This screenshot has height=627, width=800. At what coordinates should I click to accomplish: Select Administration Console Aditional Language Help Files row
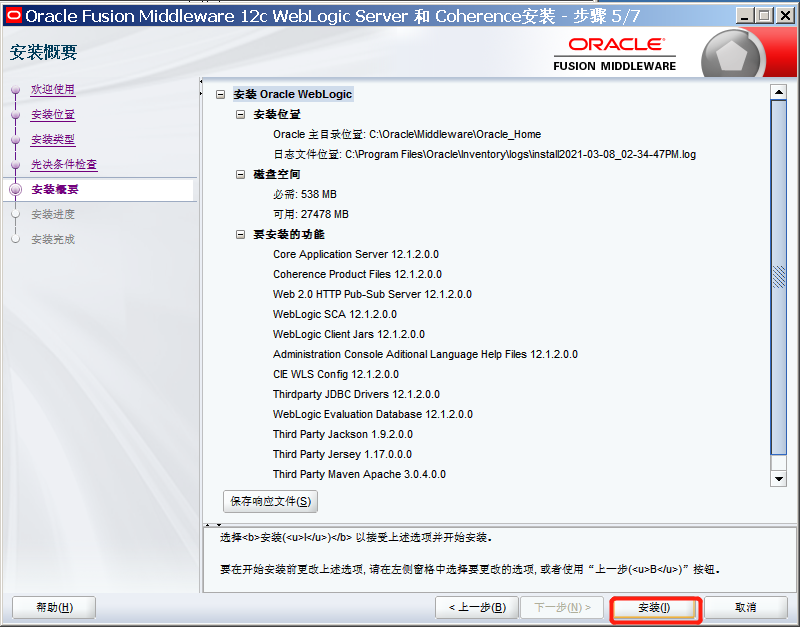[x=426, y=354]
